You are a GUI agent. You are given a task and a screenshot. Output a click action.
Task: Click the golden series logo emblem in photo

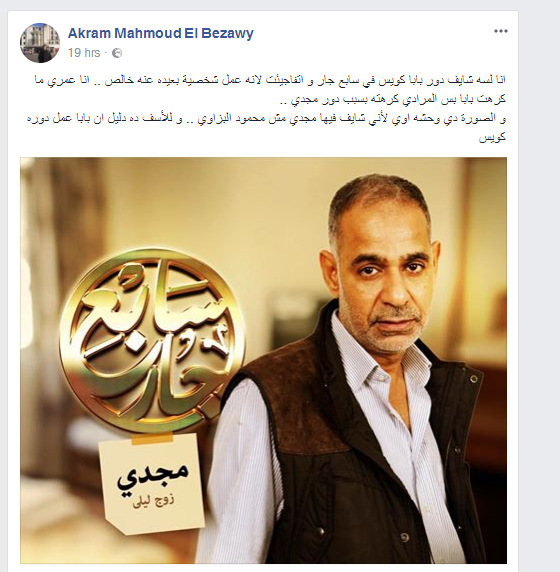(152, 341)
